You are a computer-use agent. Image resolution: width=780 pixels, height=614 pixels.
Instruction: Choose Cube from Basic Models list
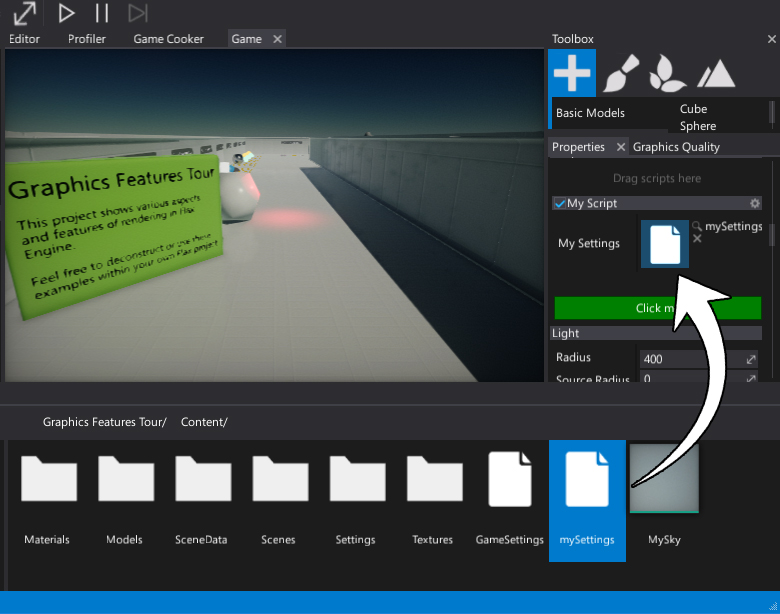pos(693,108)
